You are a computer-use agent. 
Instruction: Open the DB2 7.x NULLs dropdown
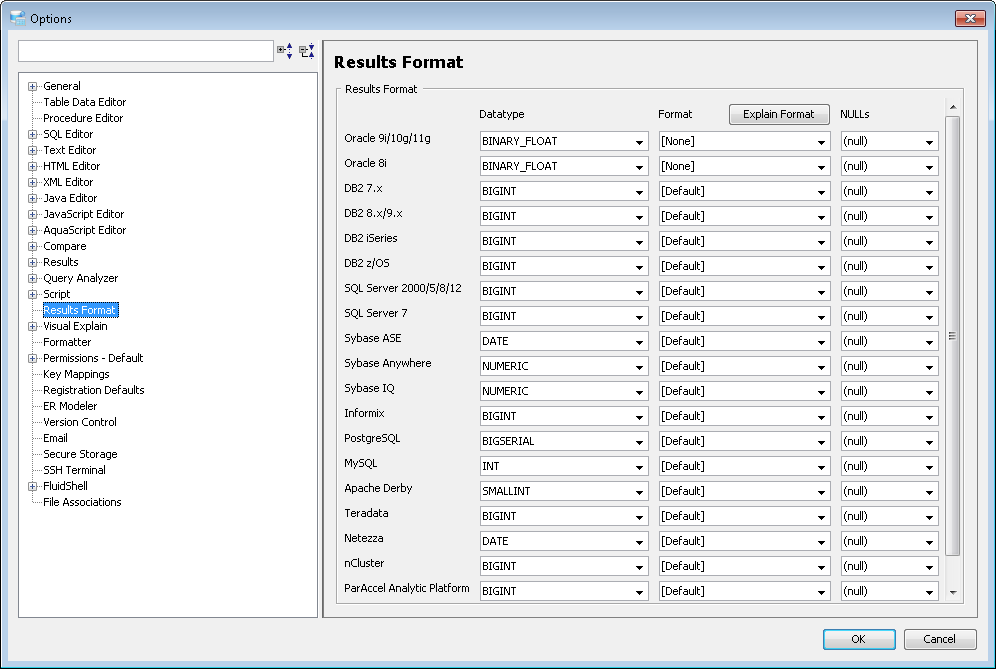tap(889, 191)
